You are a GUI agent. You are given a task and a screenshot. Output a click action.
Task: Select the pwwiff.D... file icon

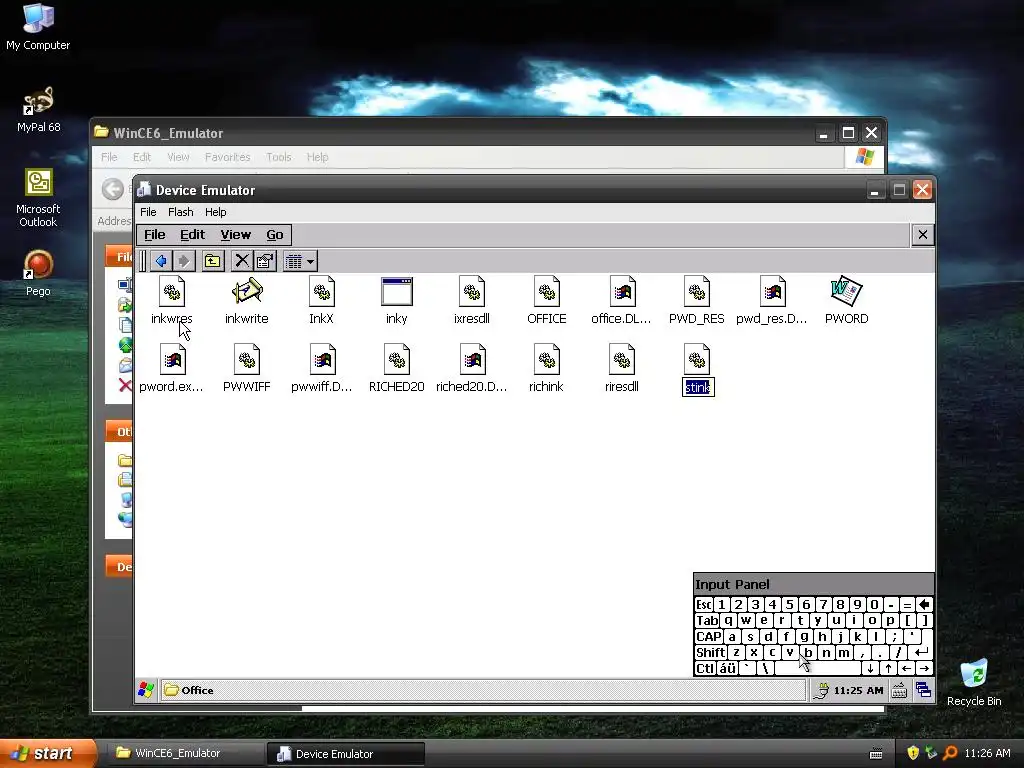pos(322,360)
